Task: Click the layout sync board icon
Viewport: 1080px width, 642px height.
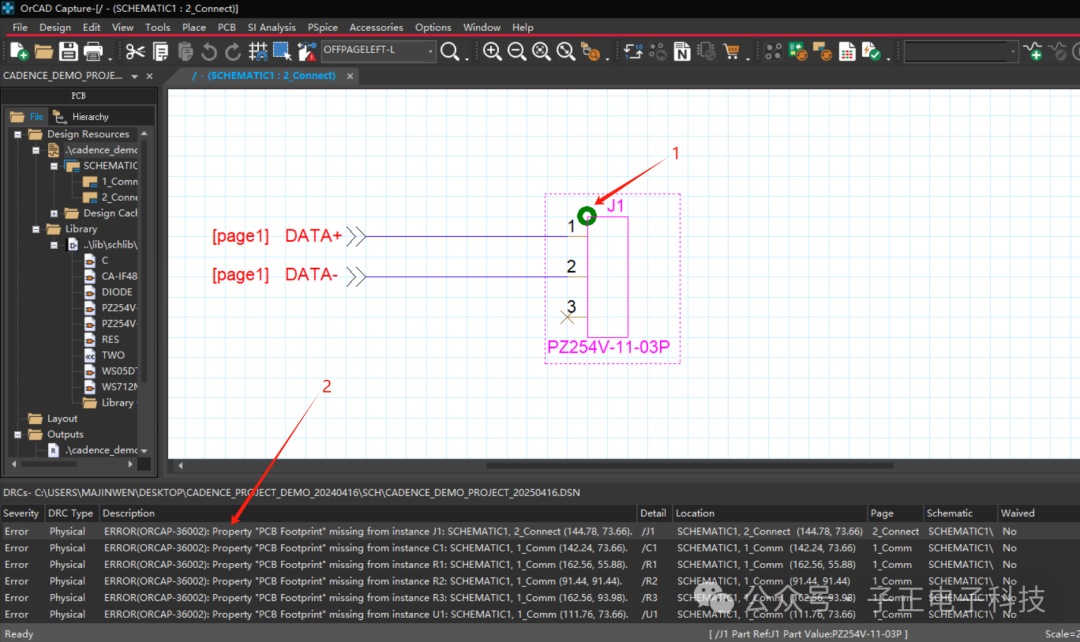Action: click(822, 52)
